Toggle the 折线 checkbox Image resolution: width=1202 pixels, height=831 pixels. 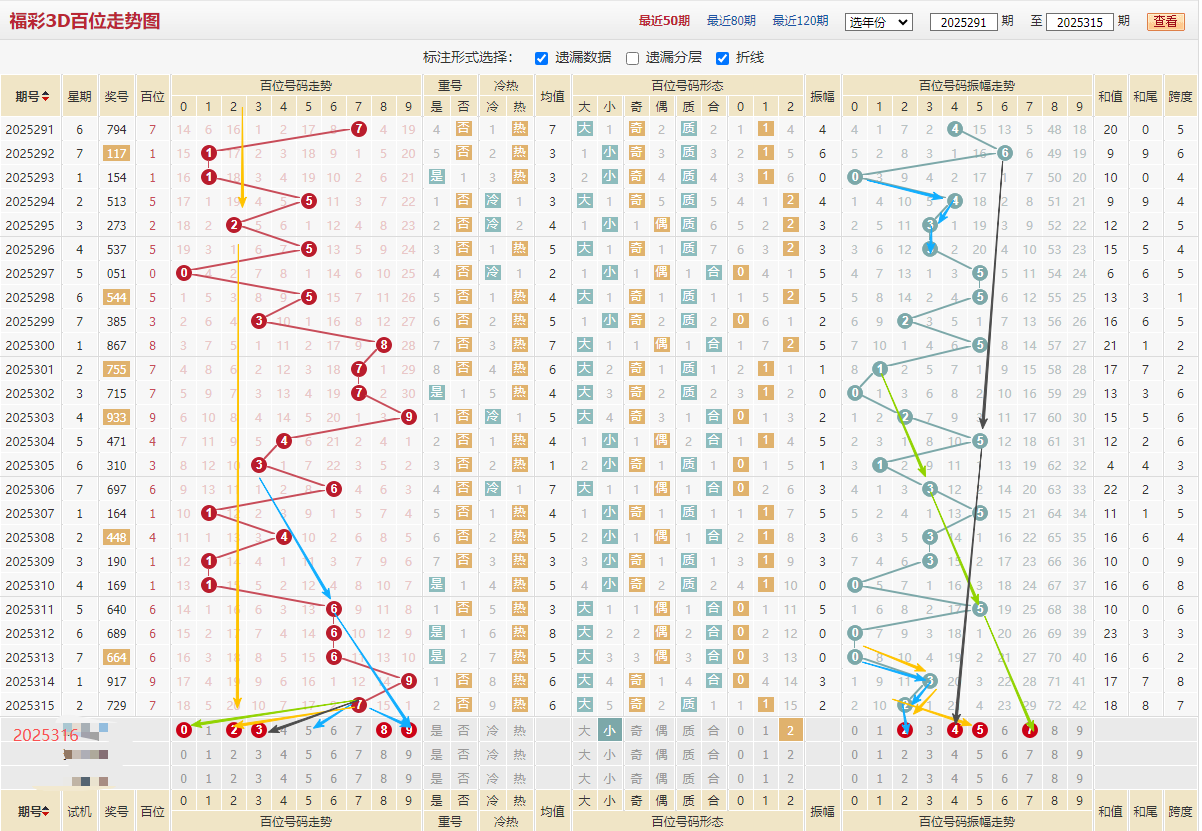[722, 58]
